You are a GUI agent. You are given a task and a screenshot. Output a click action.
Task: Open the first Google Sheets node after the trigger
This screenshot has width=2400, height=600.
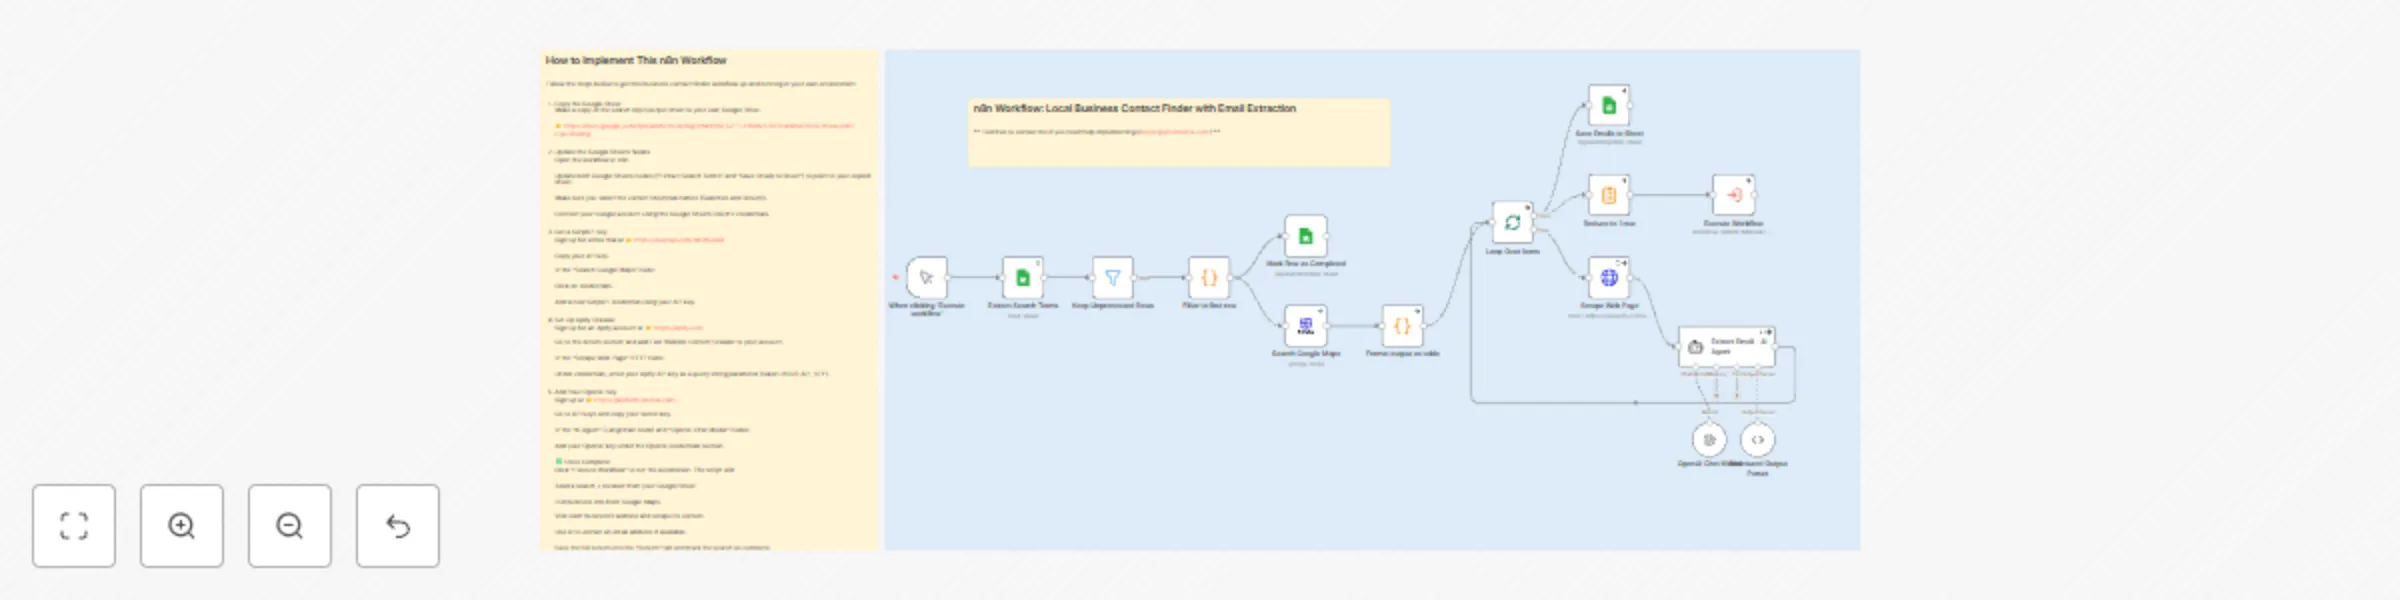click(1023, 278)
